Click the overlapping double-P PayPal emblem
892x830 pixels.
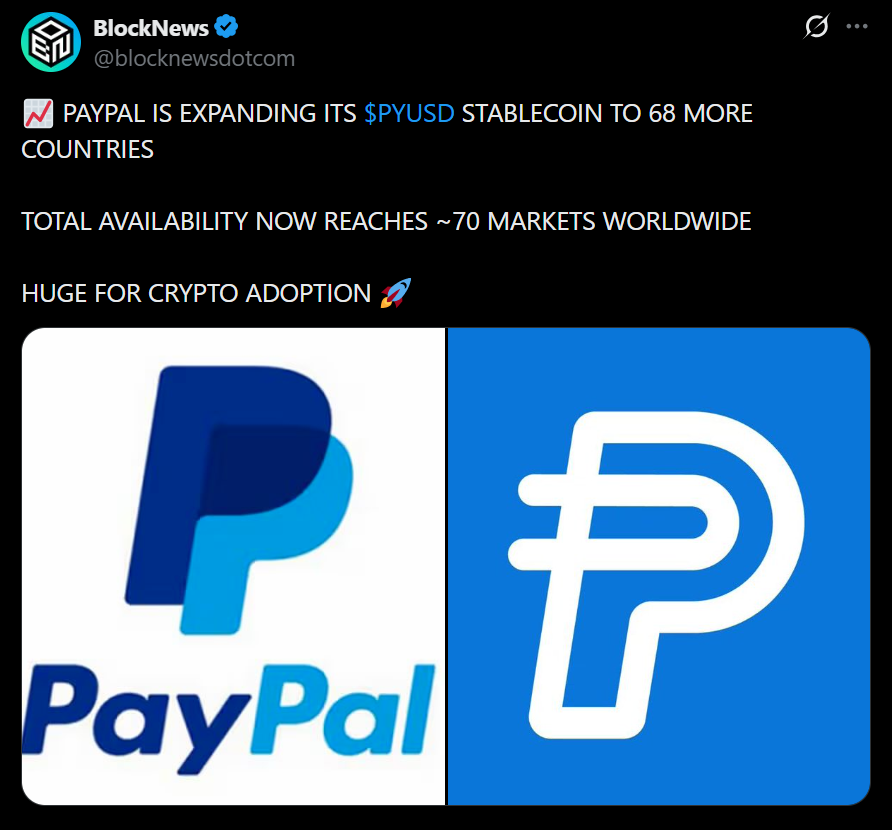click(239, 499)
